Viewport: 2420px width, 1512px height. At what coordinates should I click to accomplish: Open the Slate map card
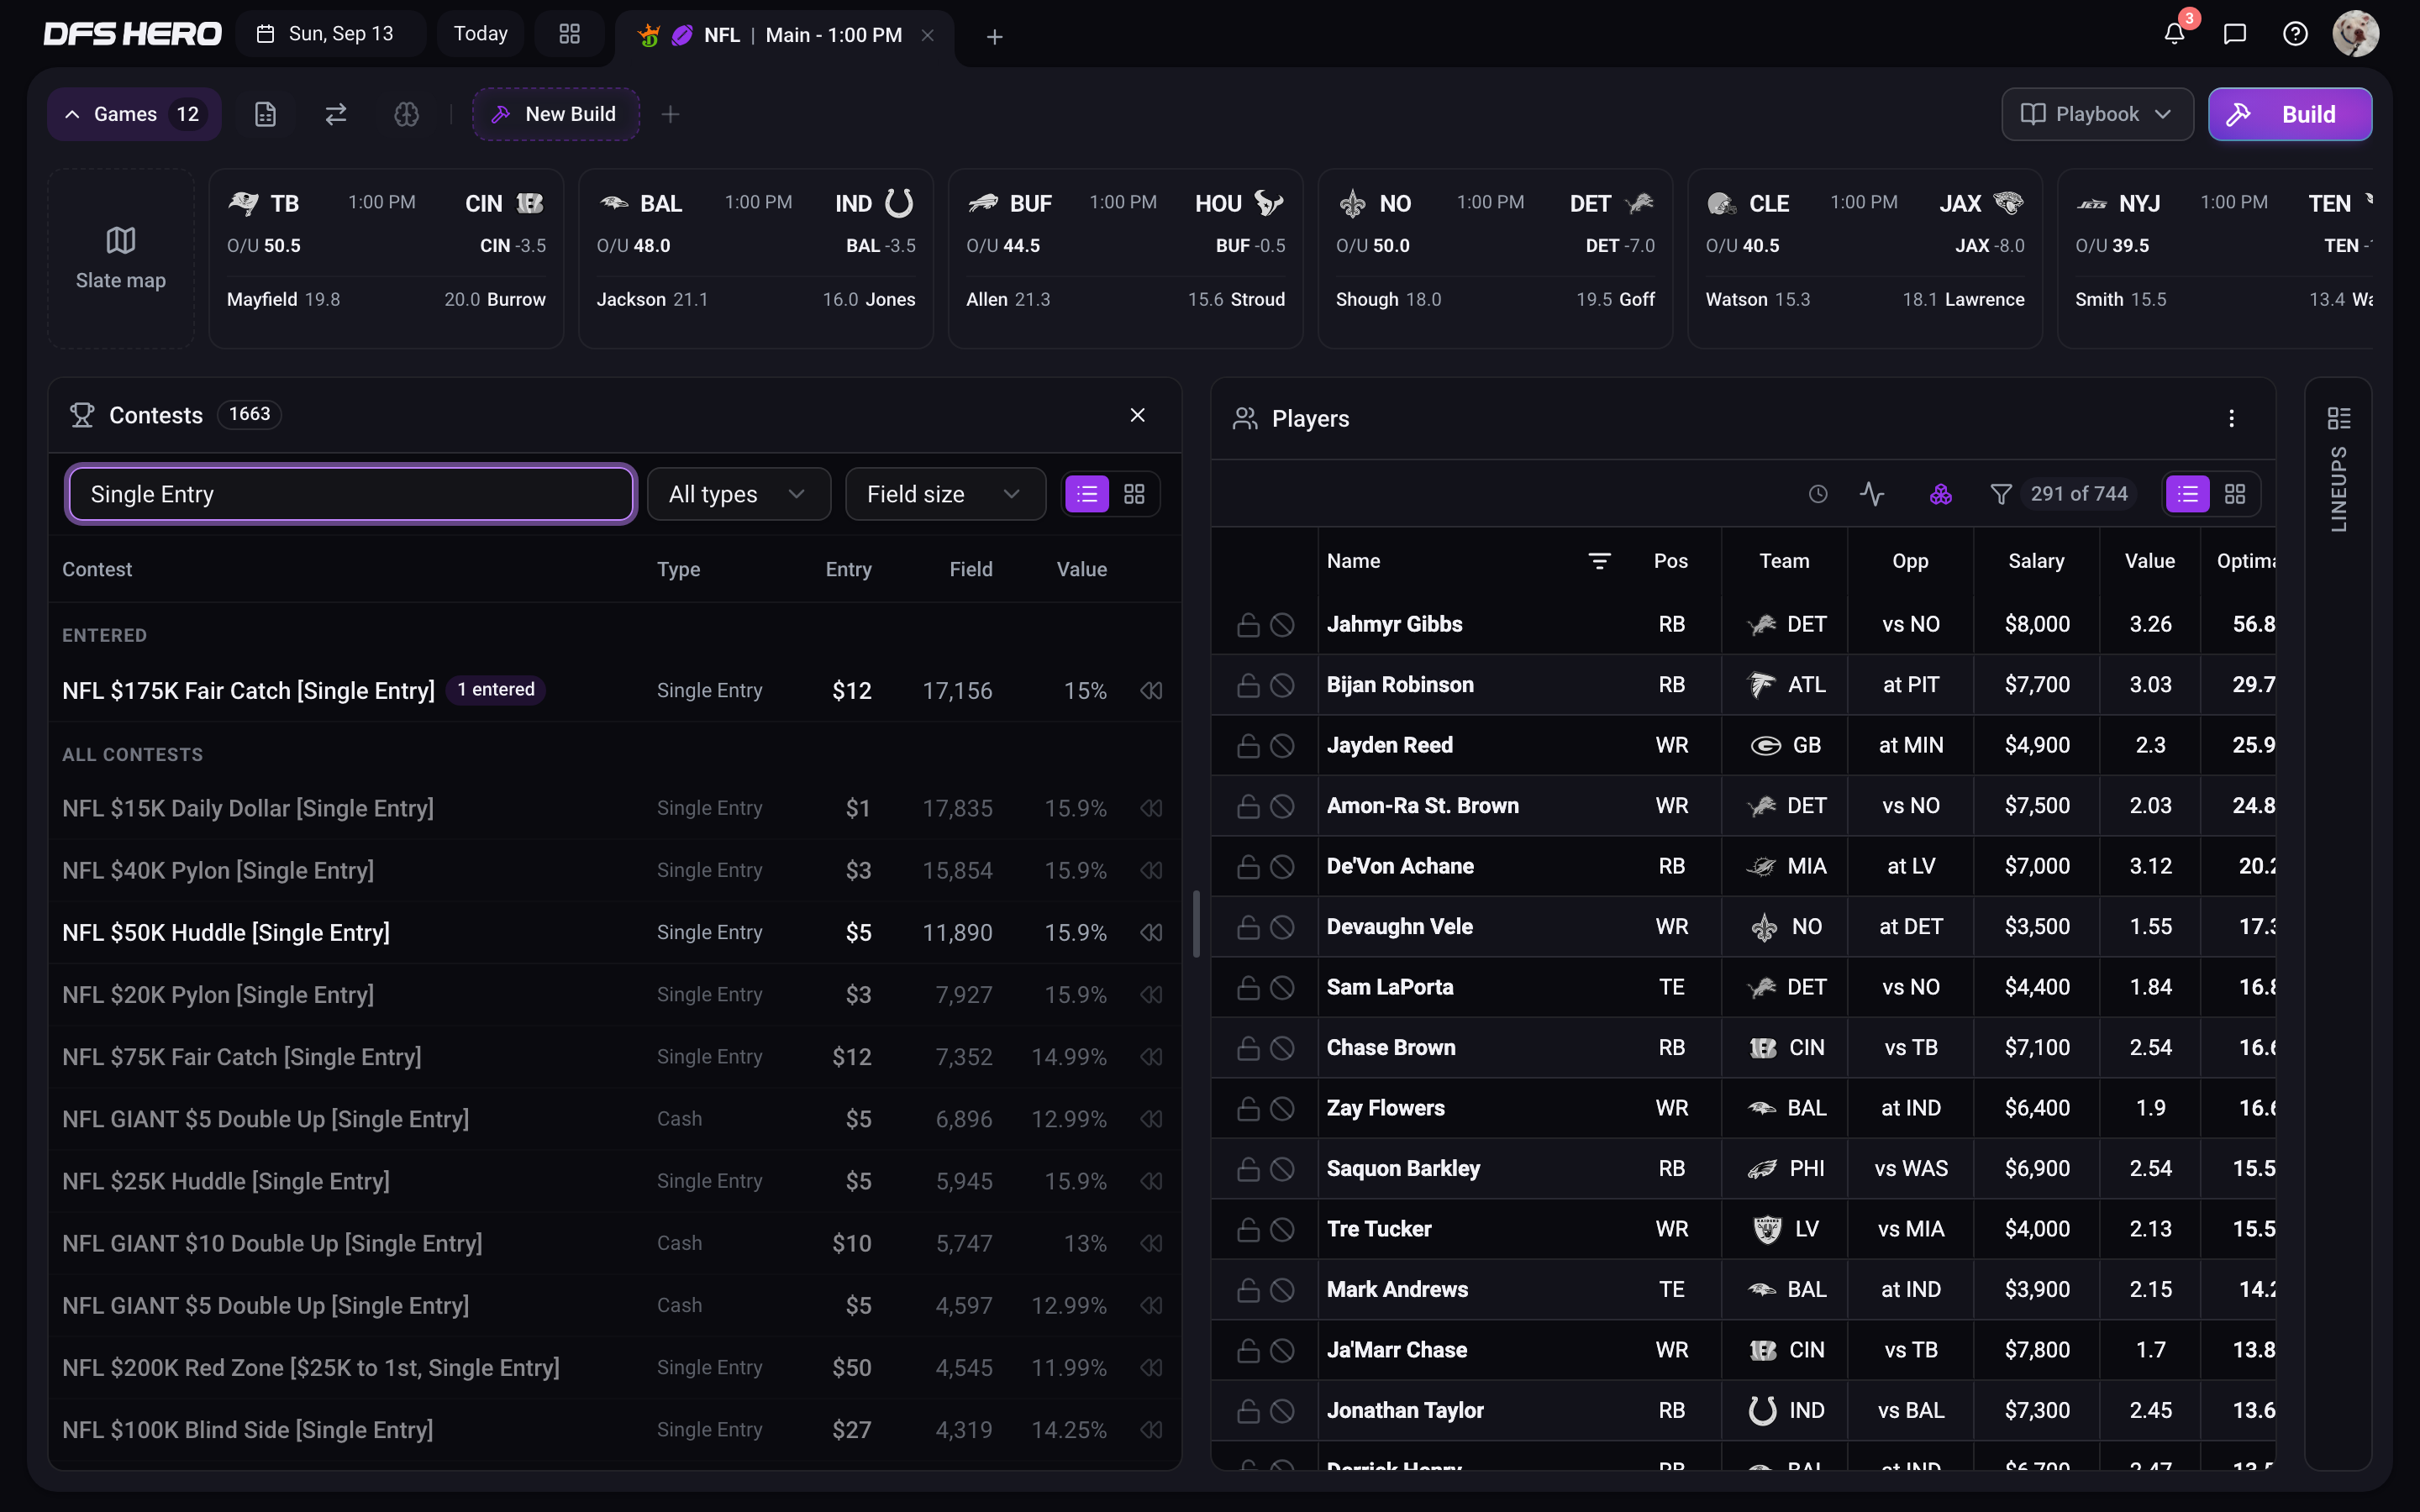[121, 258]
